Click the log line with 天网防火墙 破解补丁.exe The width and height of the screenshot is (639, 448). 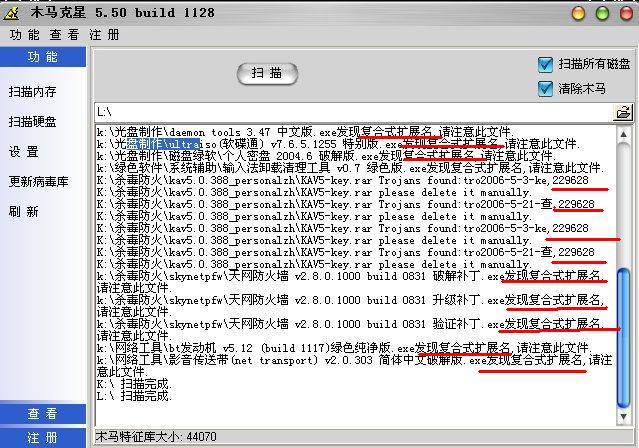351,282
